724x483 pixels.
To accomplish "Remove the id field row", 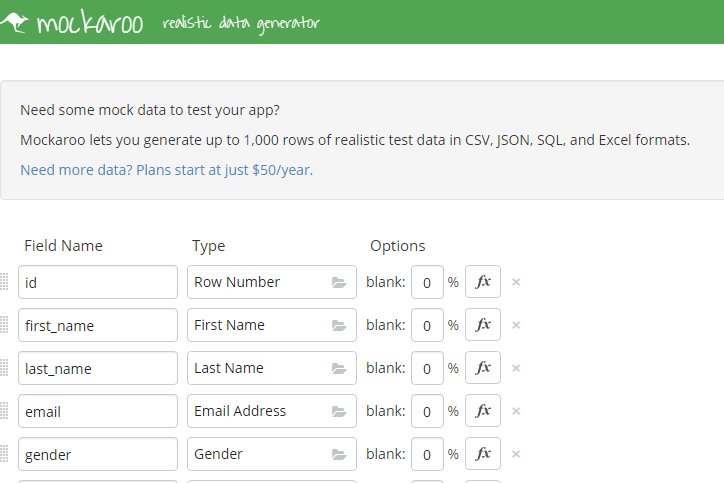I will click(x=516, y=282).
